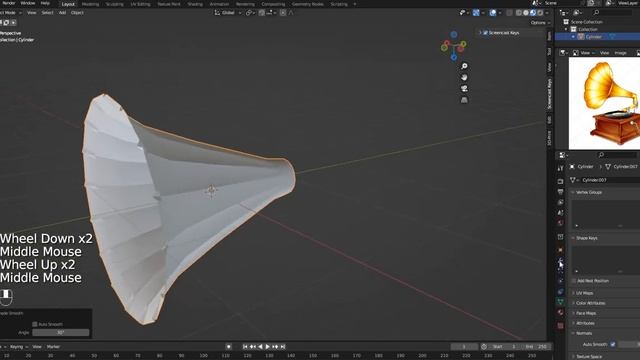Image resolution: width=640 pixels, height=360 pixels.
Task: Open the Global transform orientation dropdown
Action: pyautogui.click(x=227, y=13)
